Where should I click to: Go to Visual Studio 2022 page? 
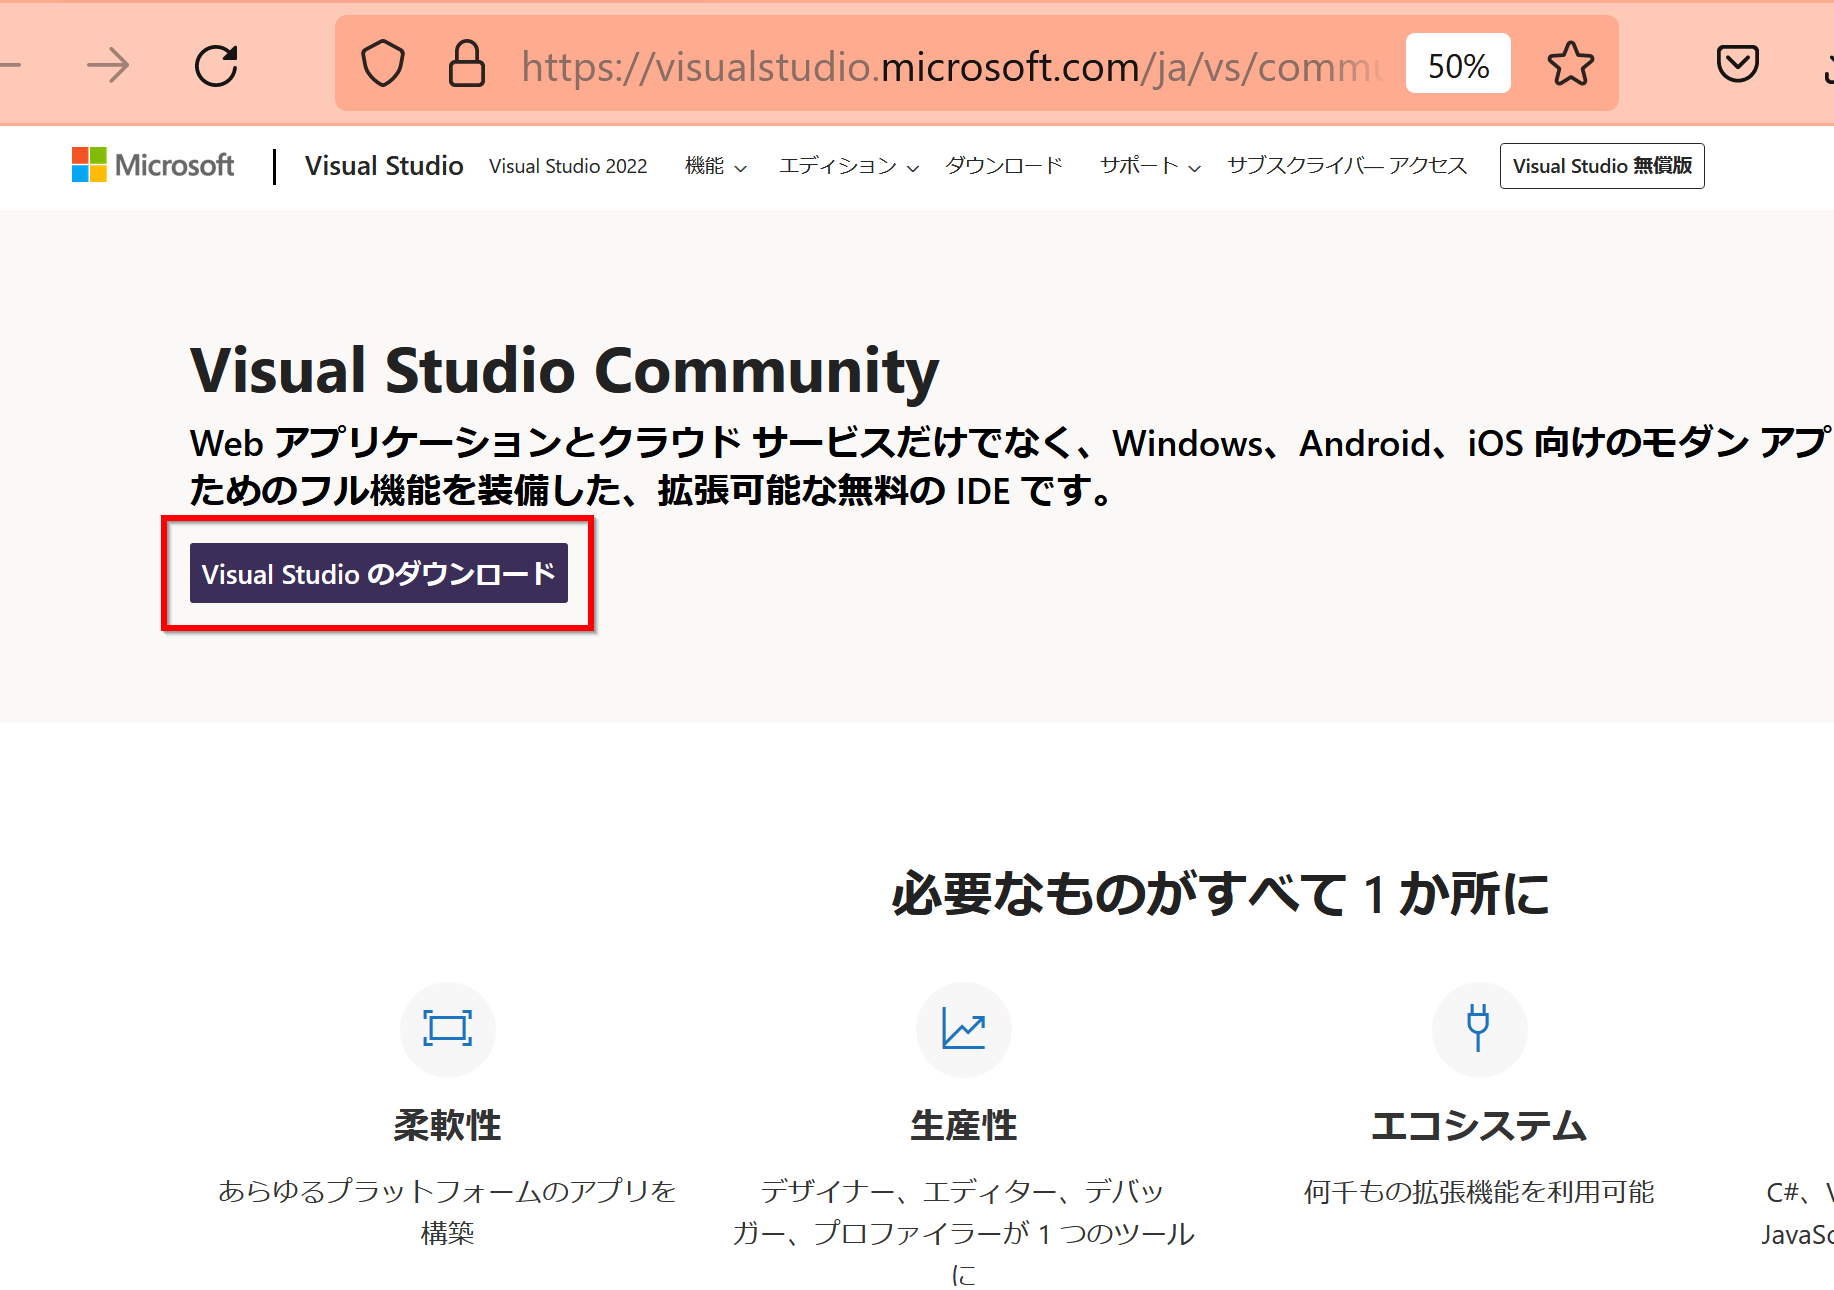tap(568, 166)
